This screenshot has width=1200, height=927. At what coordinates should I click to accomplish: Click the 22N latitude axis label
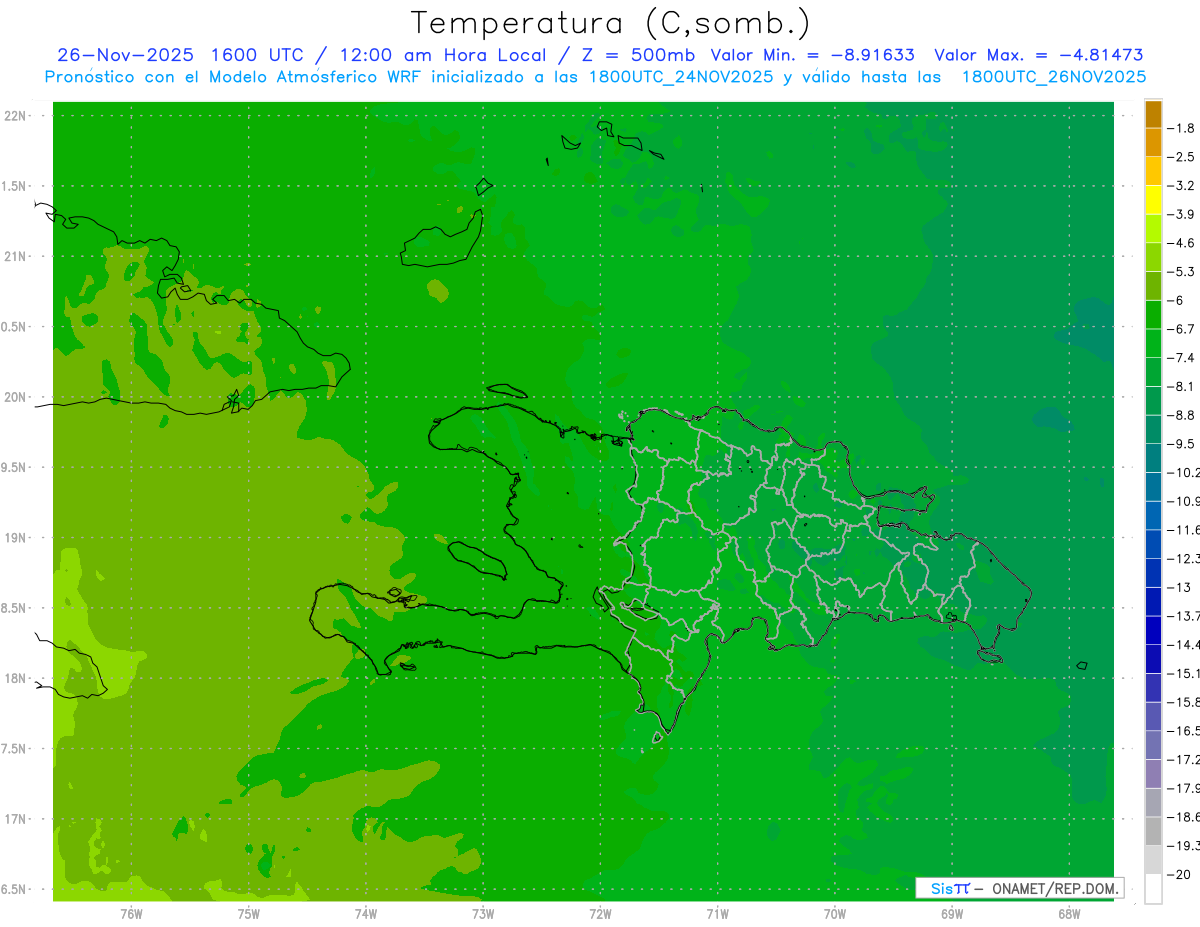(x=17, y=116)
